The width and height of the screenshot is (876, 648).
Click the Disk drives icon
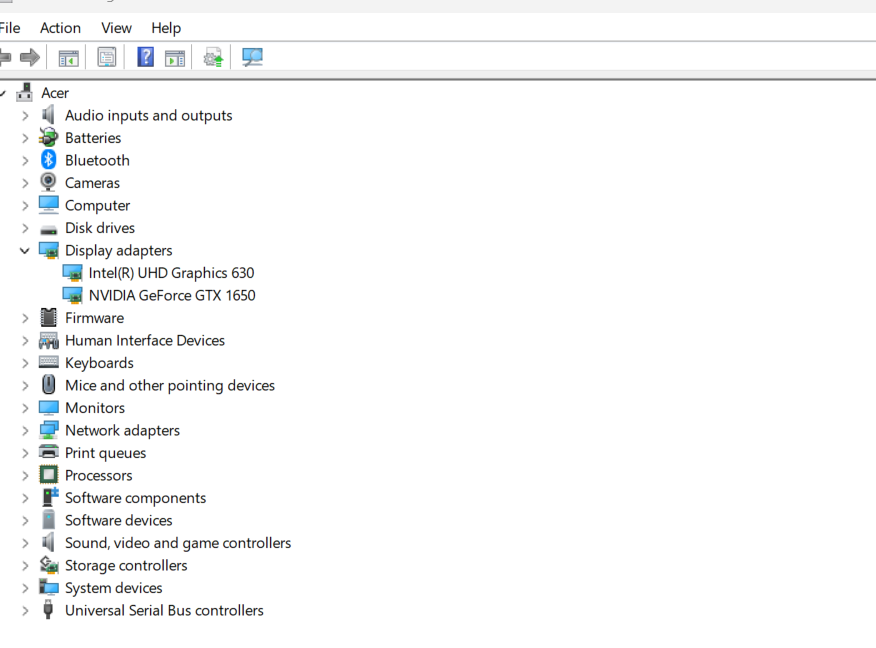click(49, 230)
